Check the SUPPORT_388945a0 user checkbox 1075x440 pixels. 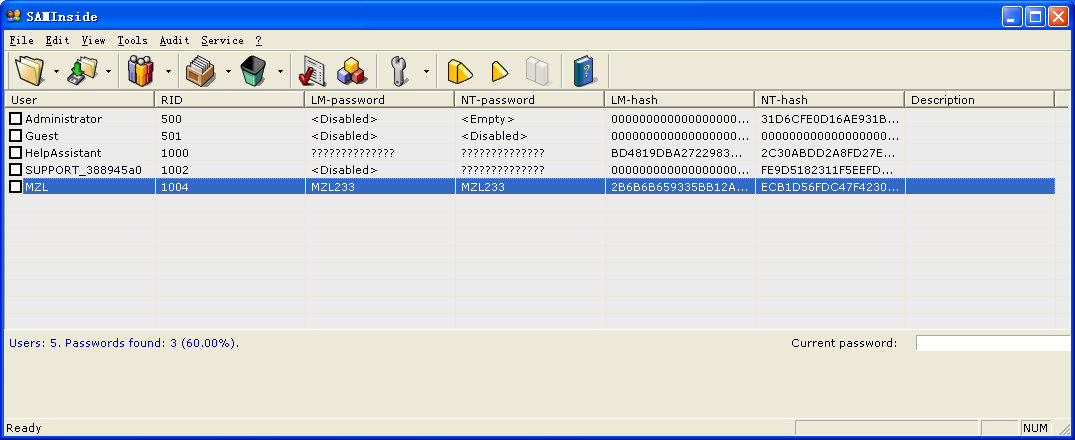(x=15, y=169)
